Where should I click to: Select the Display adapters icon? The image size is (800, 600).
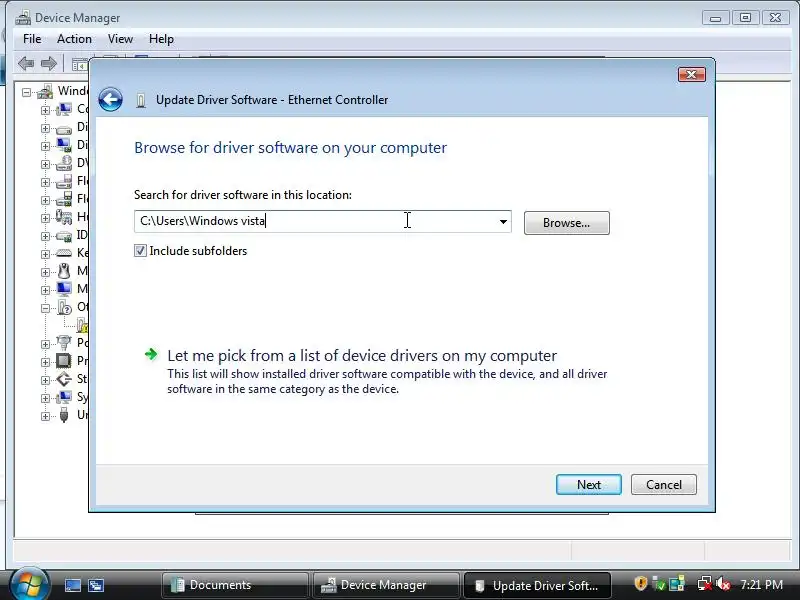tap(64, 145)
